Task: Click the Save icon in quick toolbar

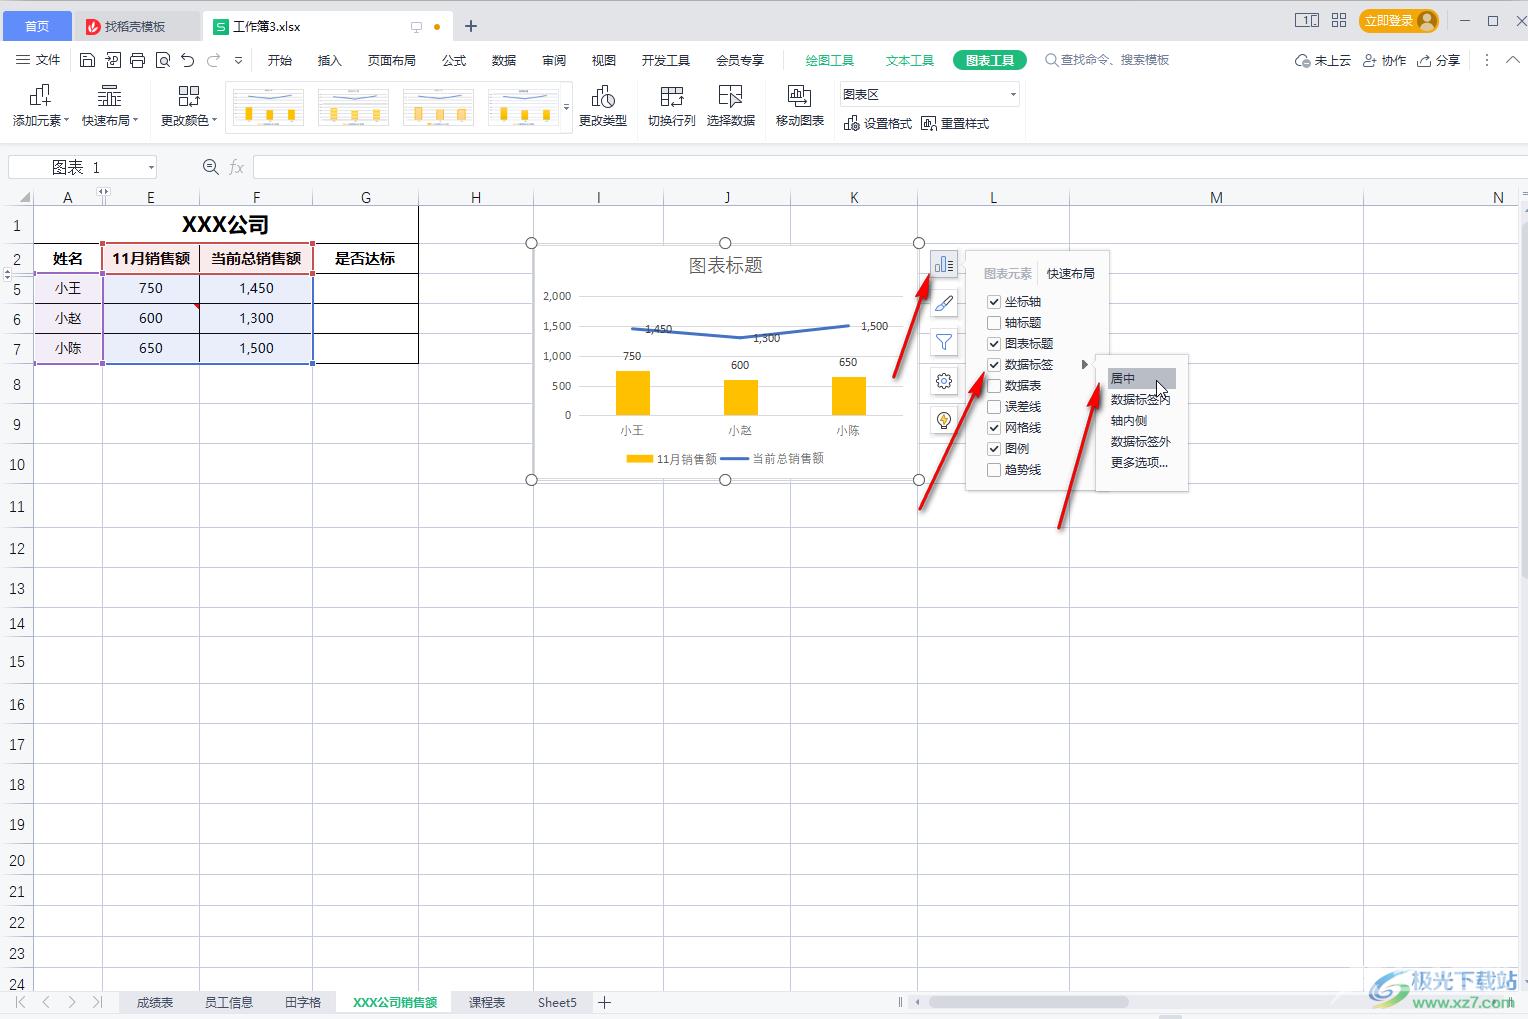Action: (x=87, y=60)
